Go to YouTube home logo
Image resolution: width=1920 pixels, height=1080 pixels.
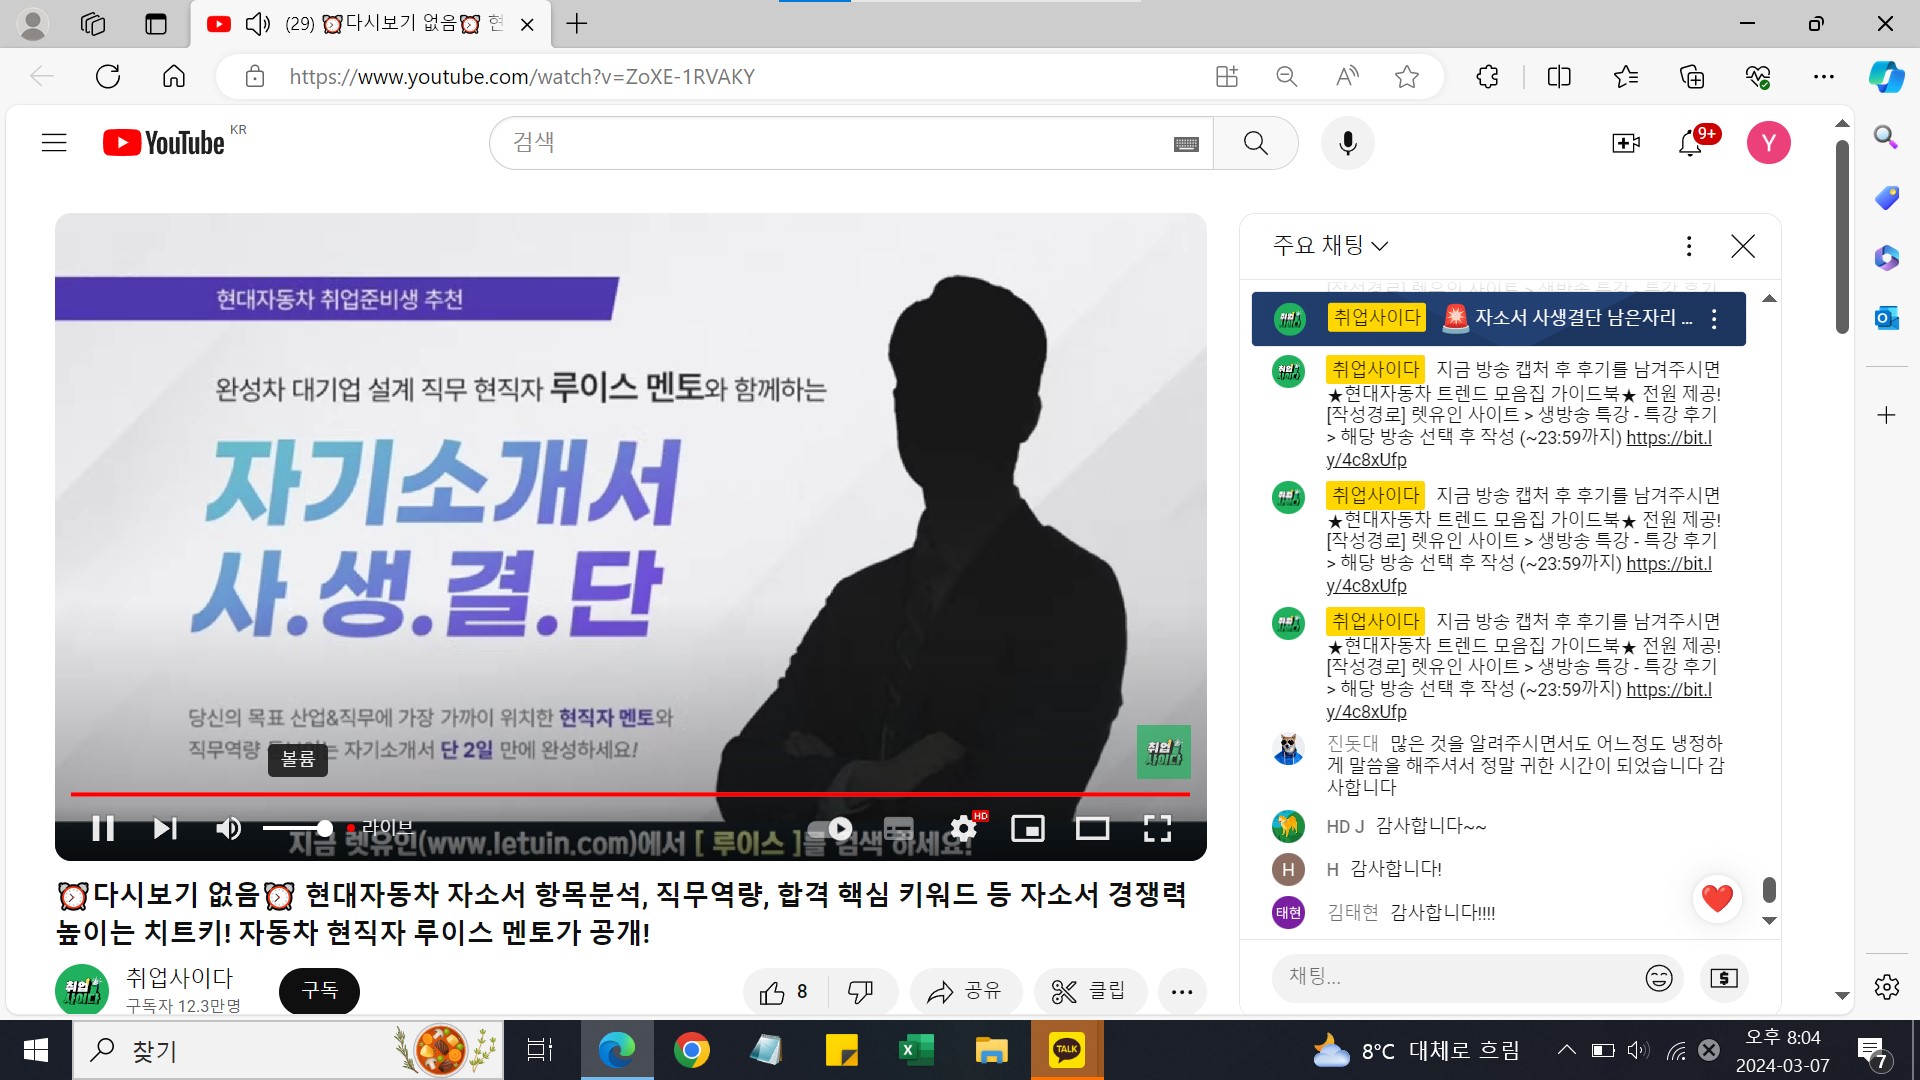(x=164, y=143)
